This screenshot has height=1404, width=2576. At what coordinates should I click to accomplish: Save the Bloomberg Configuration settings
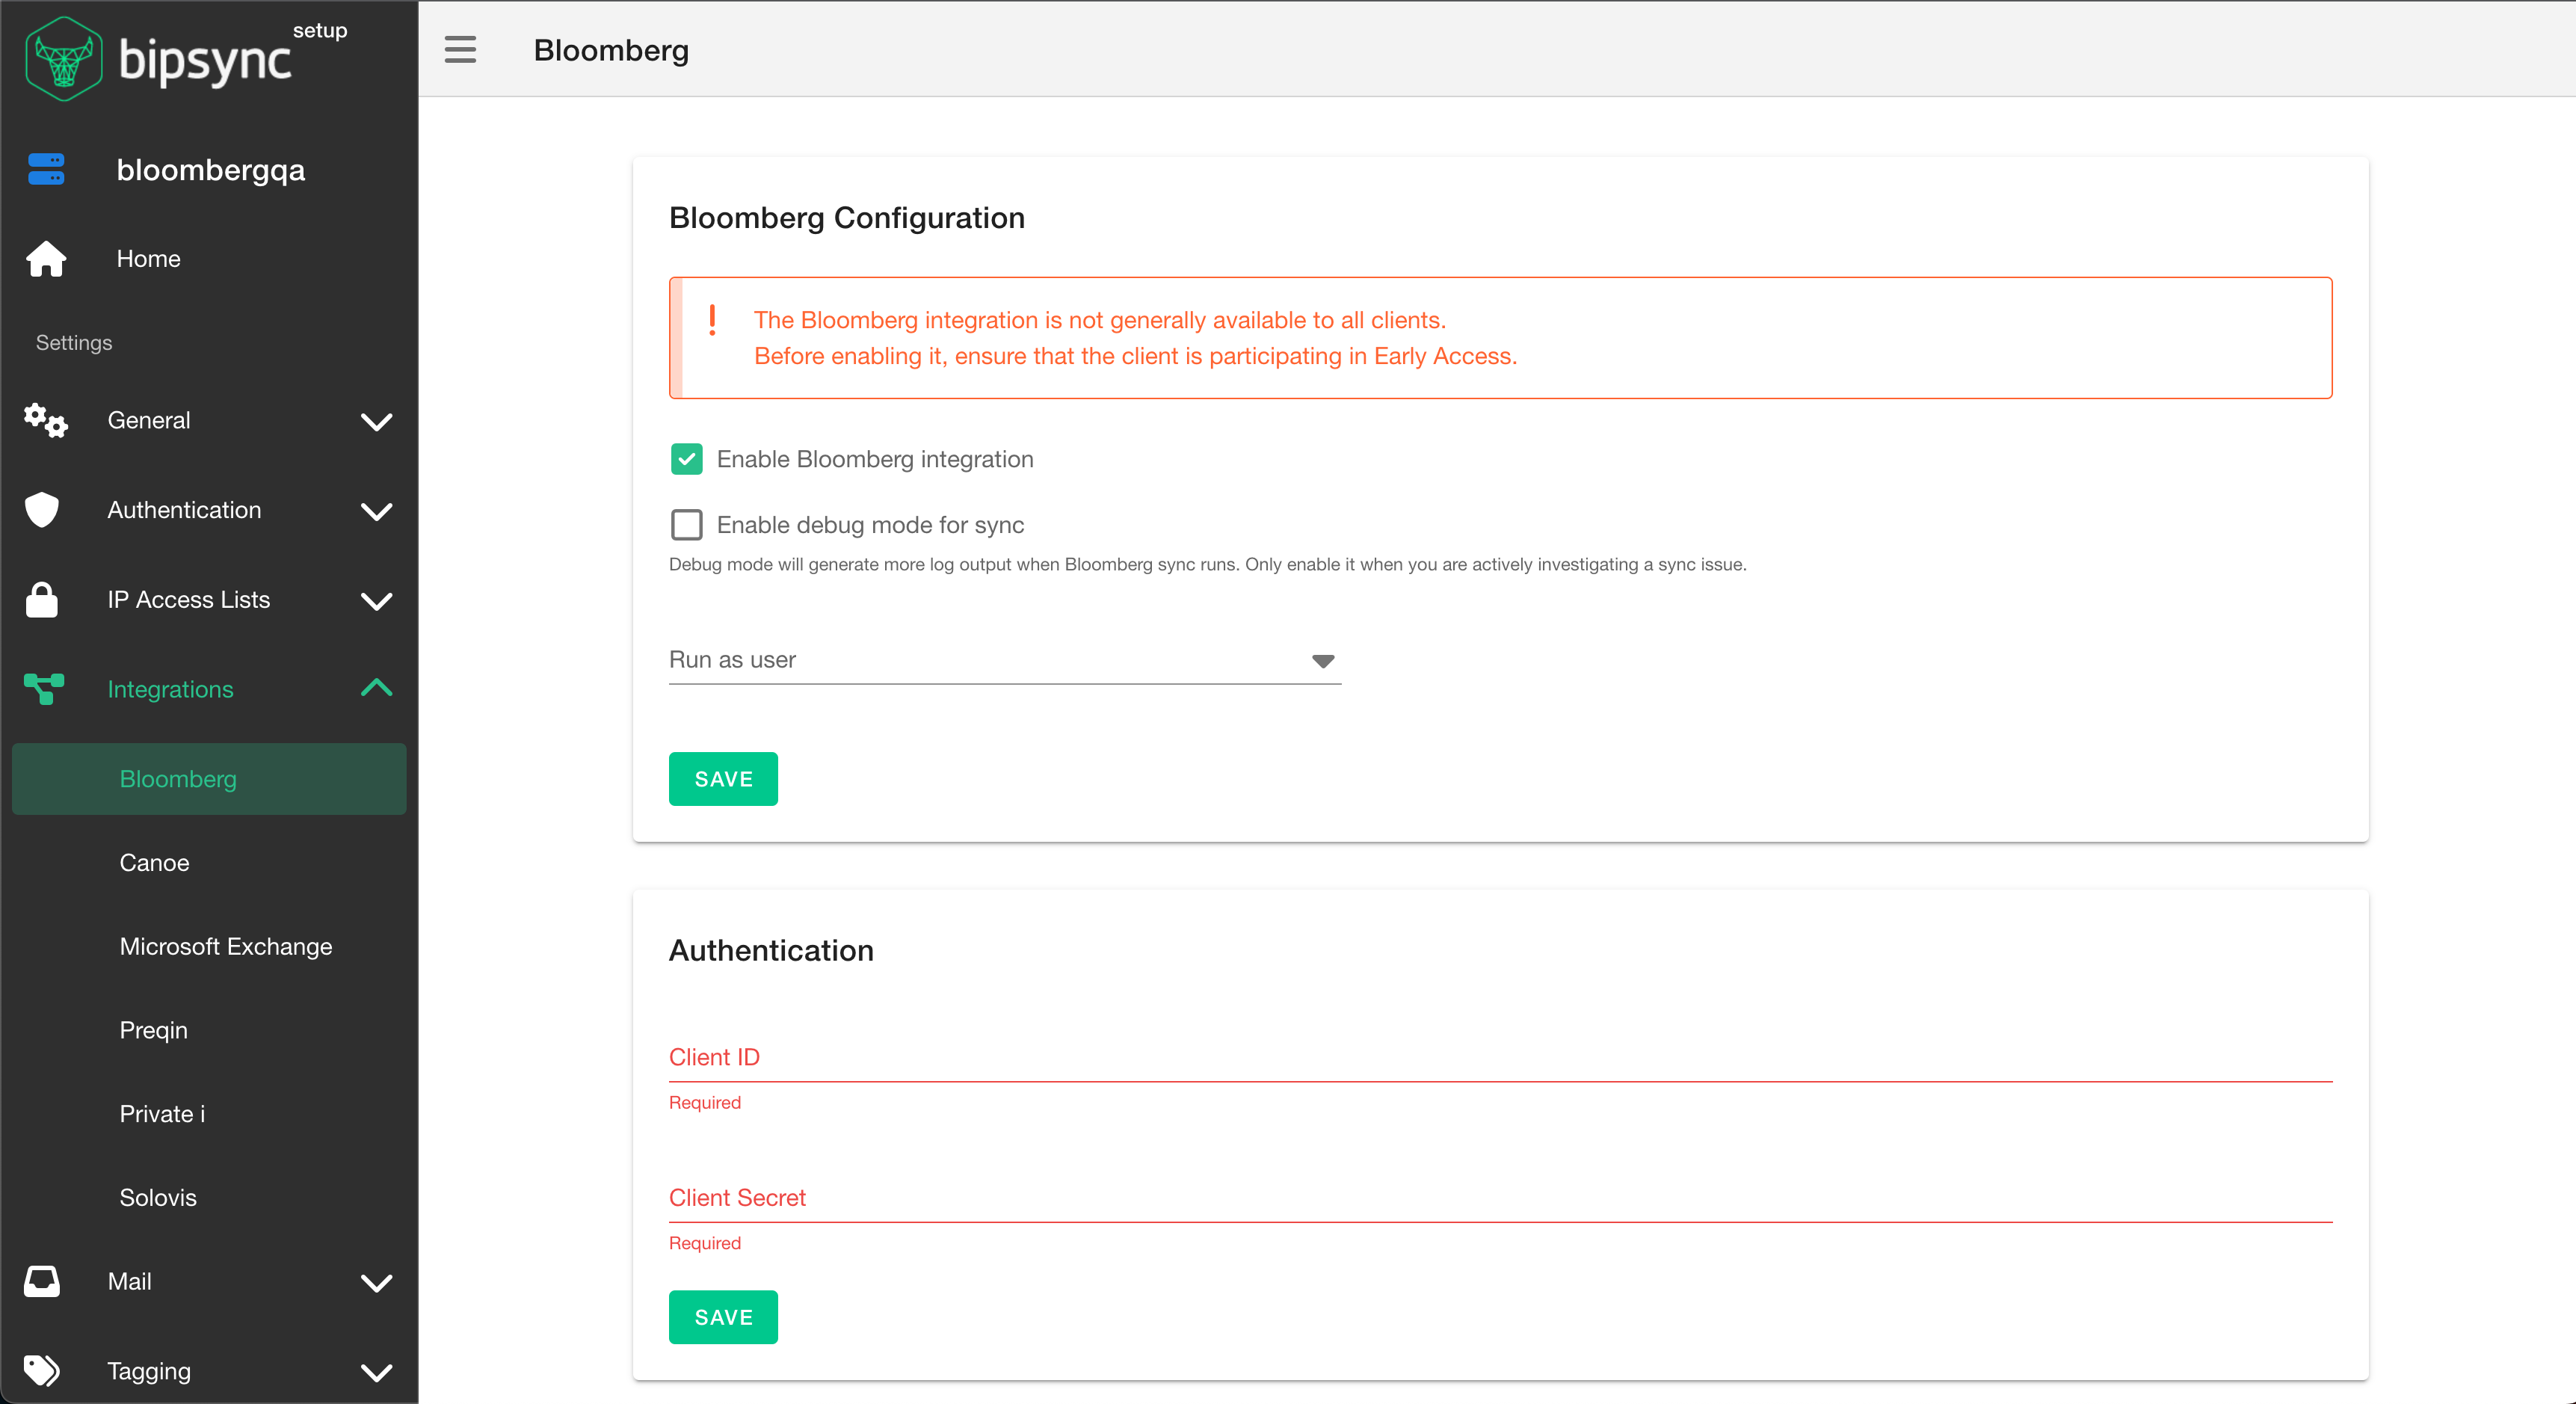723,779
